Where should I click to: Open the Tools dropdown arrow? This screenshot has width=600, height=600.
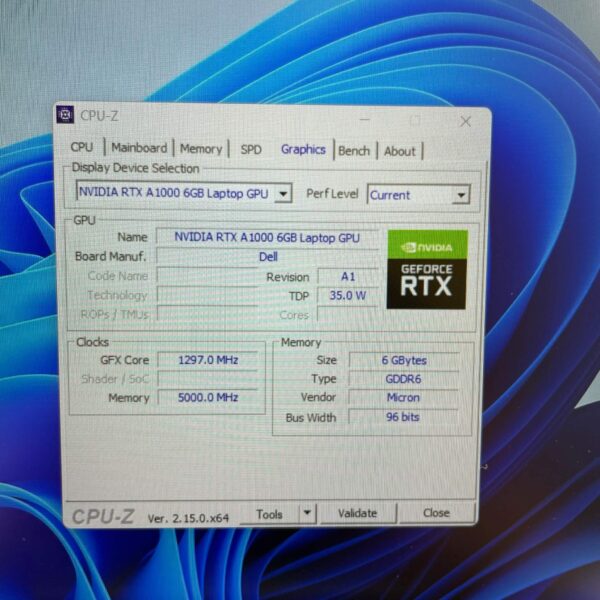[307, 513]
